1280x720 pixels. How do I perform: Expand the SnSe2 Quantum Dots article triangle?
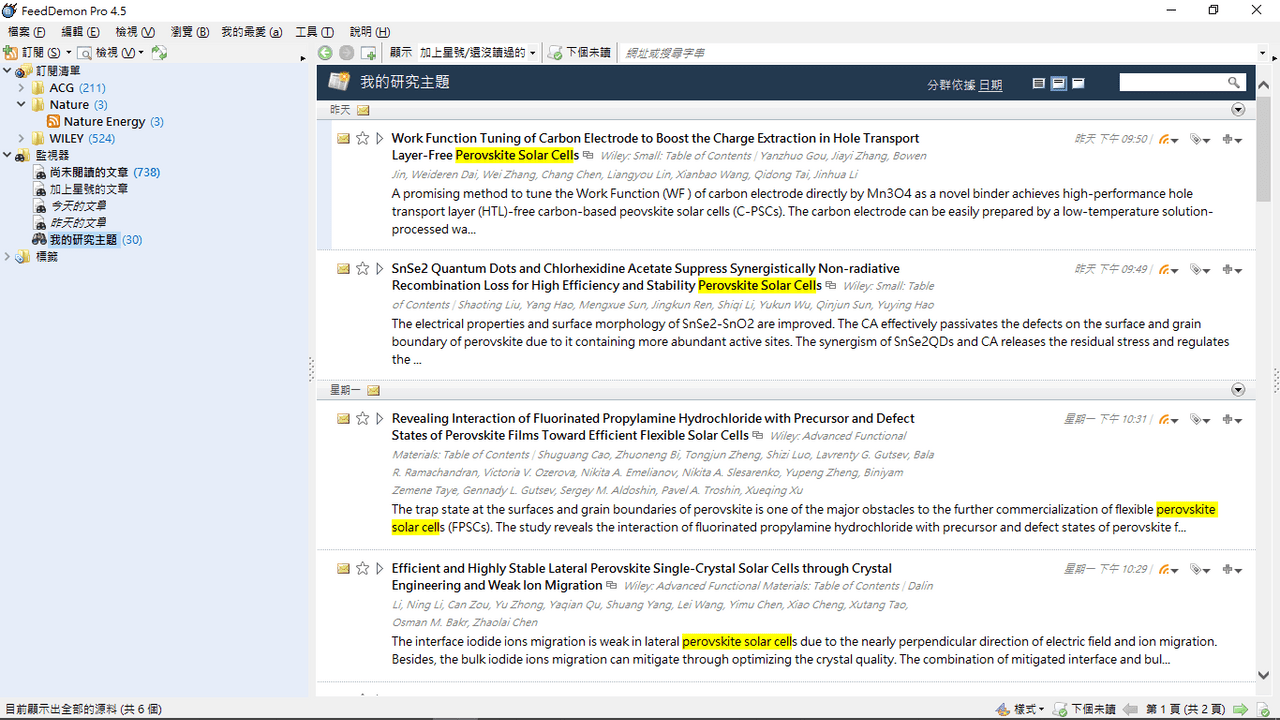click(x=380, y=269)
